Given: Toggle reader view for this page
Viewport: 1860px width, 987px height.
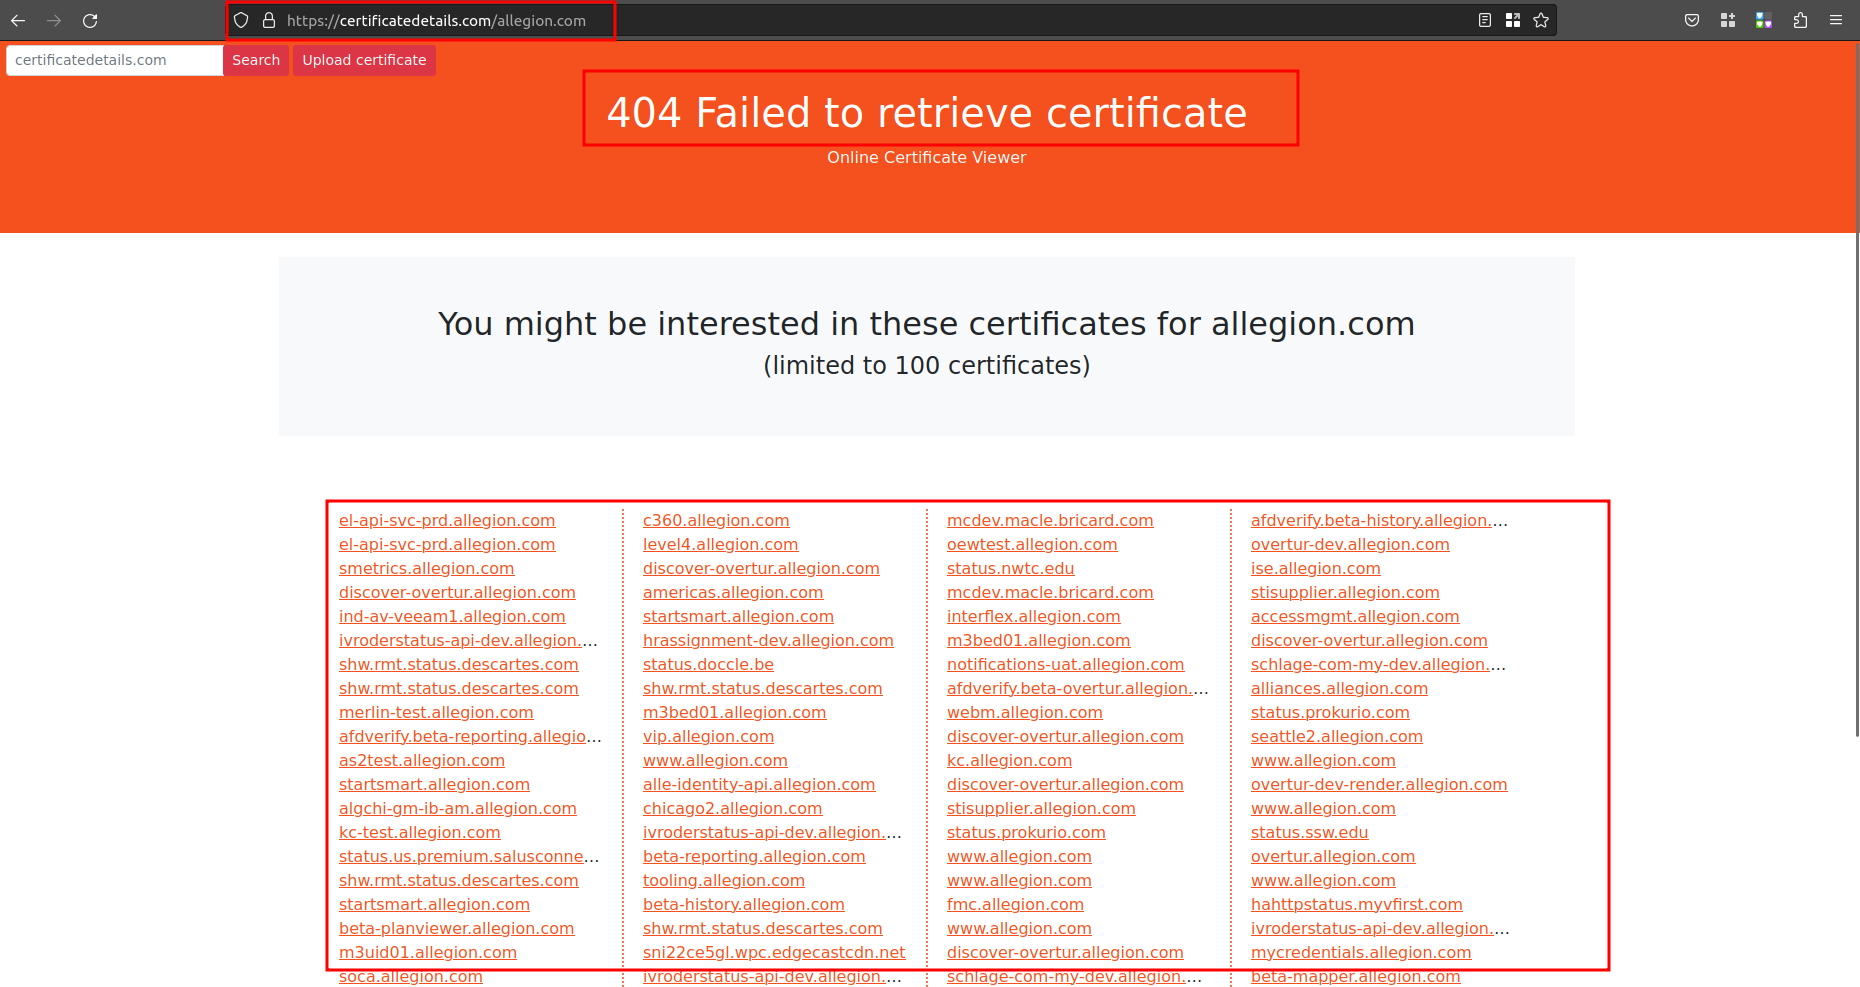Looking at the screenshot, I should tap(1484, 19).
